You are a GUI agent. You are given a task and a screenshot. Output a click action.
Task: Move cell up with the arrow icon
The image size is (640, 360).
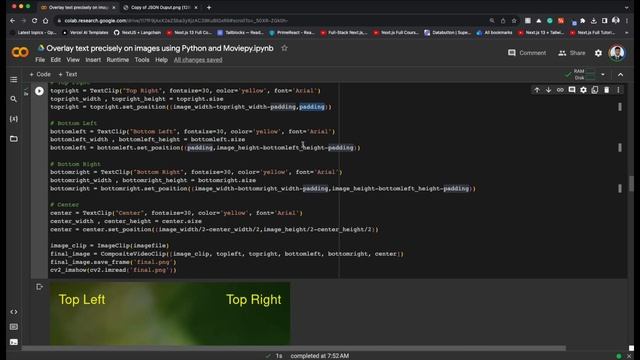click(537, 90)
